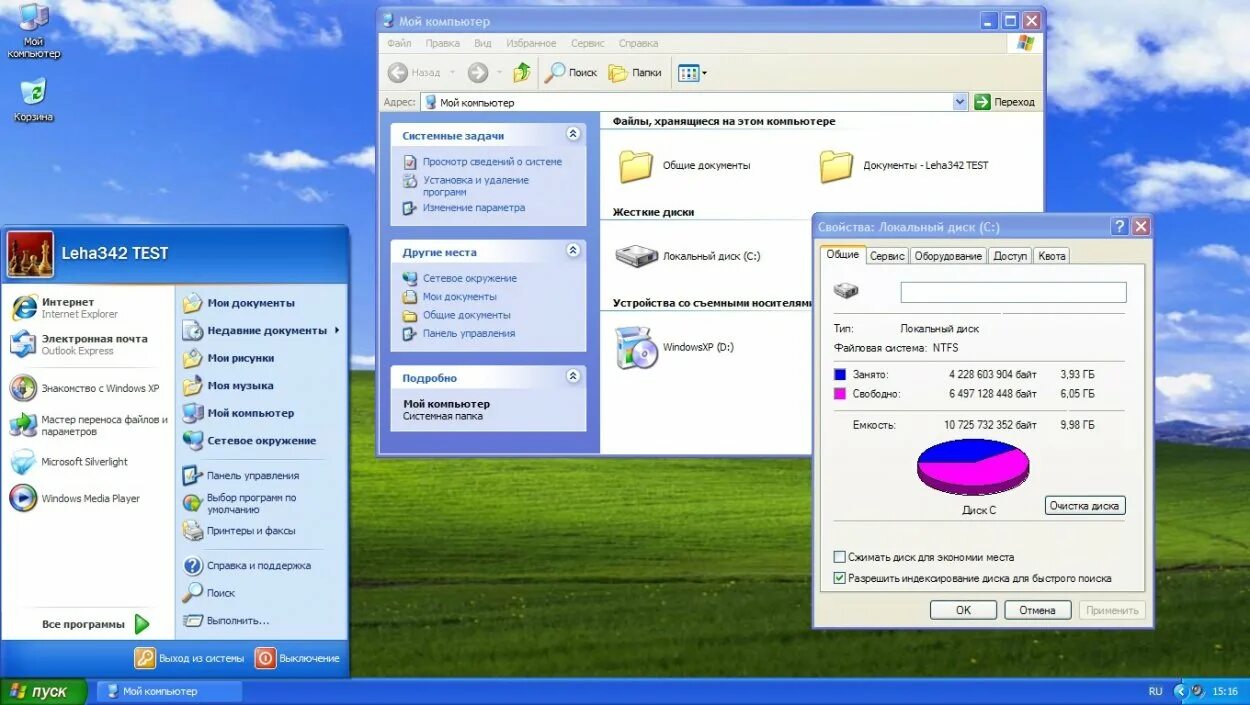The image size is (1250, 705).
Task: Open the Избранное menu
Action: 531,44
